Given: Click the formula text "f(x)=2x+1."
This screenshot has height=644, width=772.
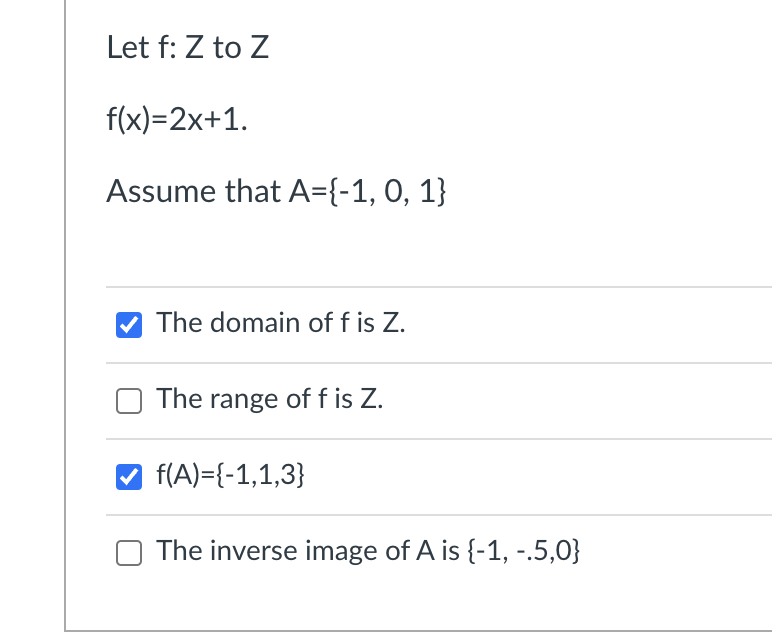Looking at the screenshot, I should pyautogui.click(x=177, y=120).
